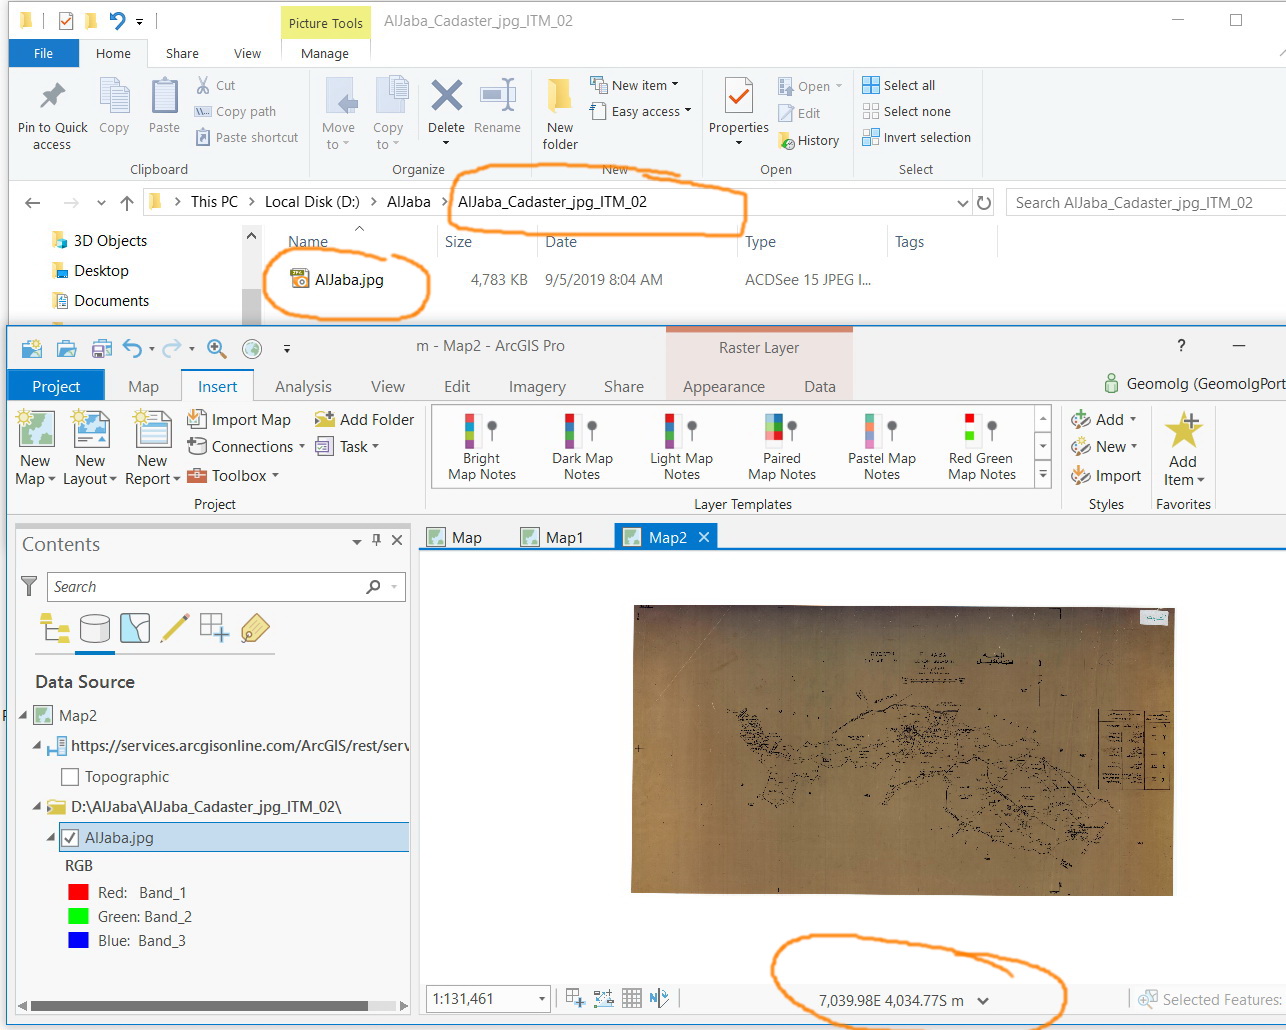Click Add Item favorites star icon

[1184, 430]
